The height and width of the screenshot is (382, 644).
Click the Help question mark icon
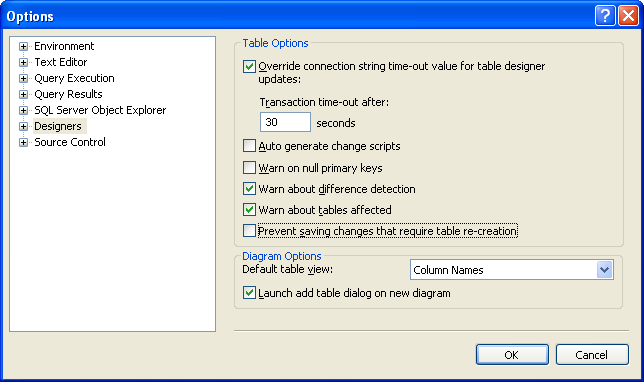click(605, 16)
